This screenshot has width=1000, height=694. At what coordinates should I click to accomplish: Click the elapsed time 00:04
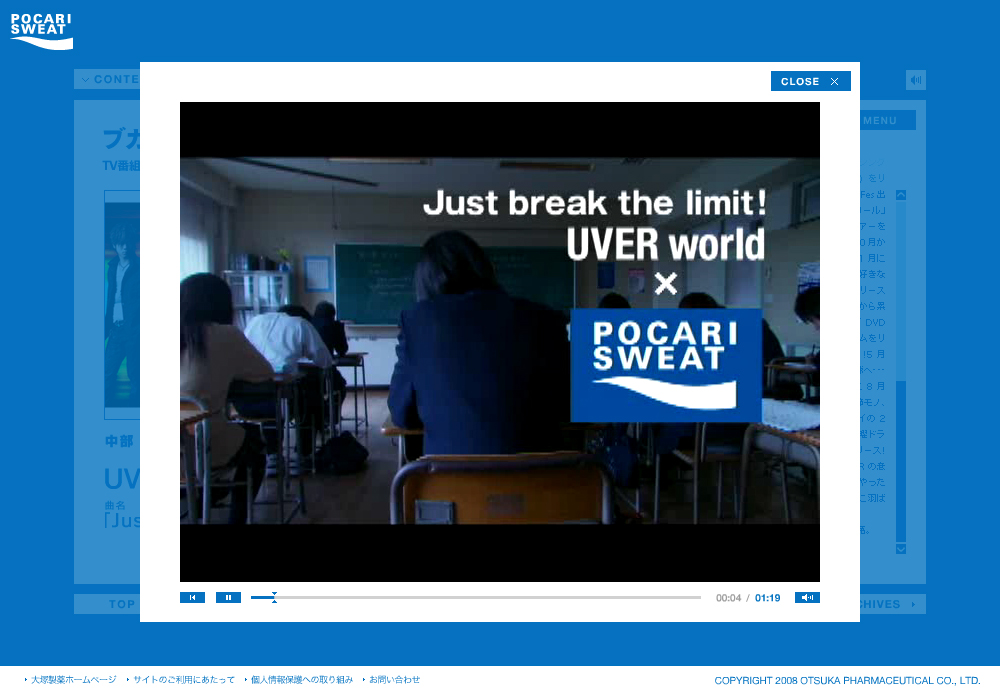(x=728, y=598)
